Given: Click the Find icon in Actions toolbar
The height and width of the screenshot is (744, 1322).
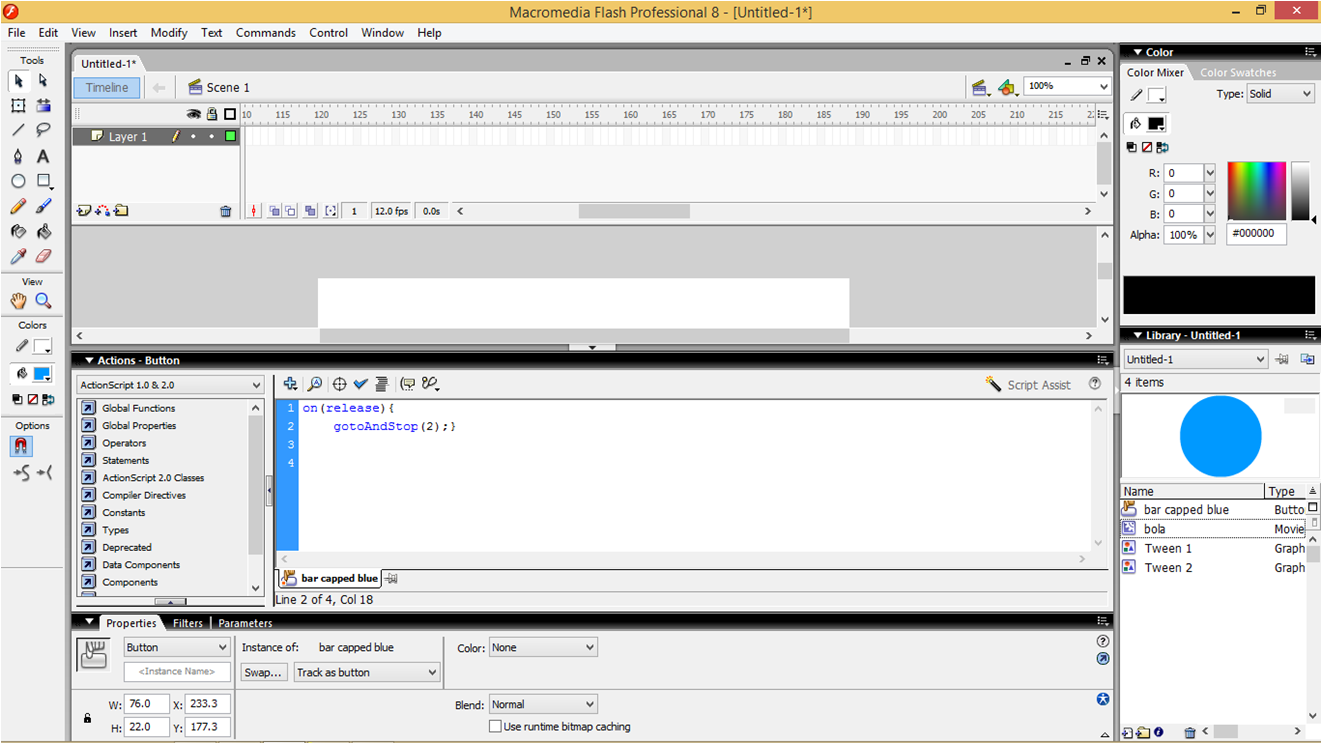Looking at the screenshot, I should click(314, 384).
